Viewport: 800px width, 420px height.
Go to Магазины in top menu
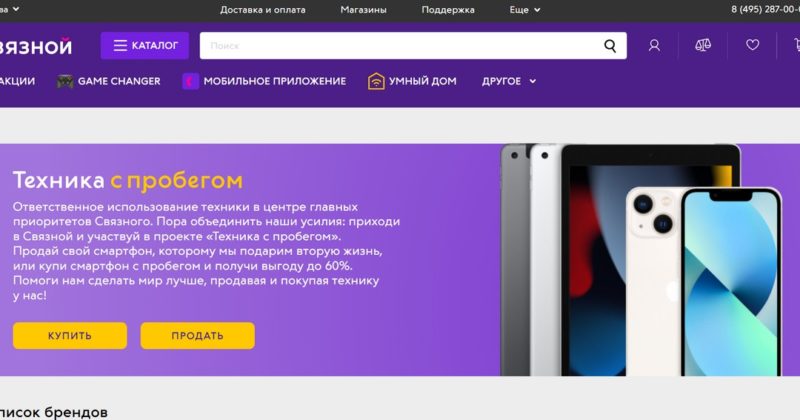[x=363, y=10]
